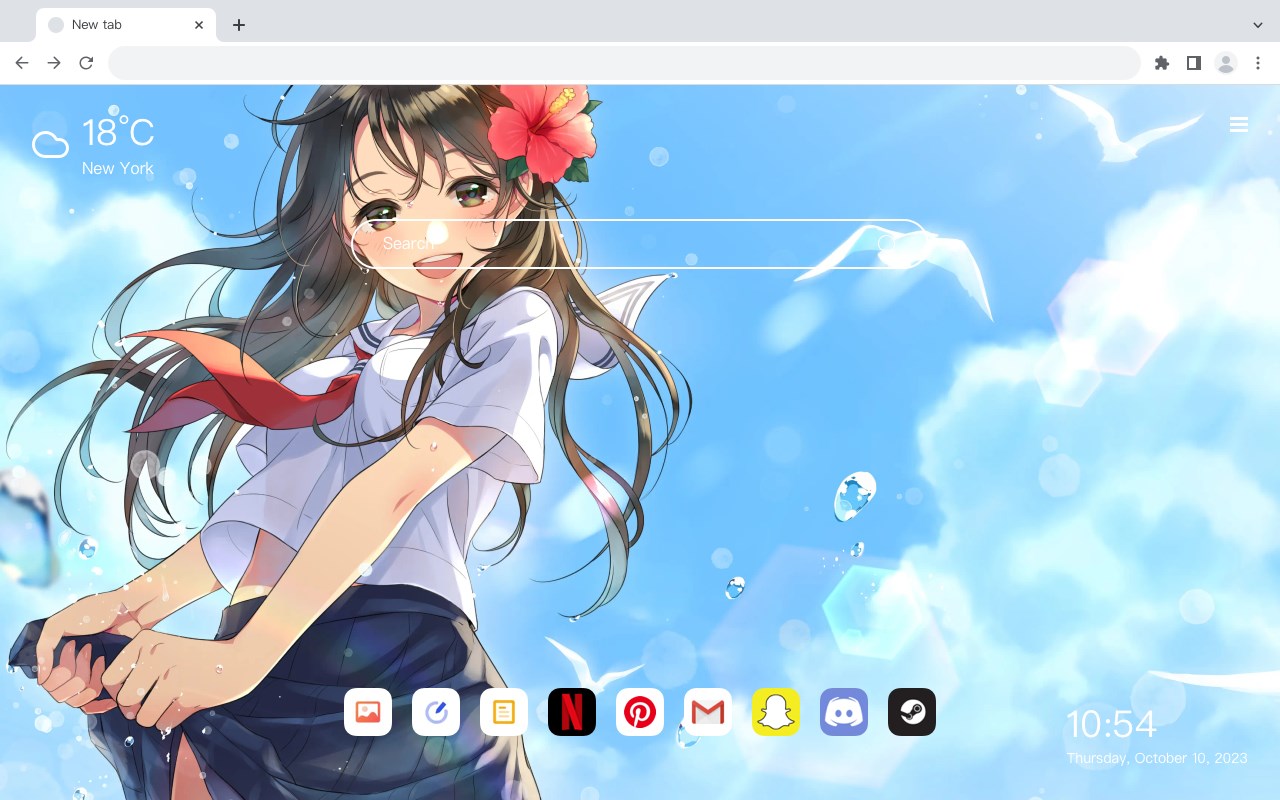Image resolution: width=1280 pixels, height=800 pixels.
Task: Launch the Netflix shortcut
Action: (572, 712)
